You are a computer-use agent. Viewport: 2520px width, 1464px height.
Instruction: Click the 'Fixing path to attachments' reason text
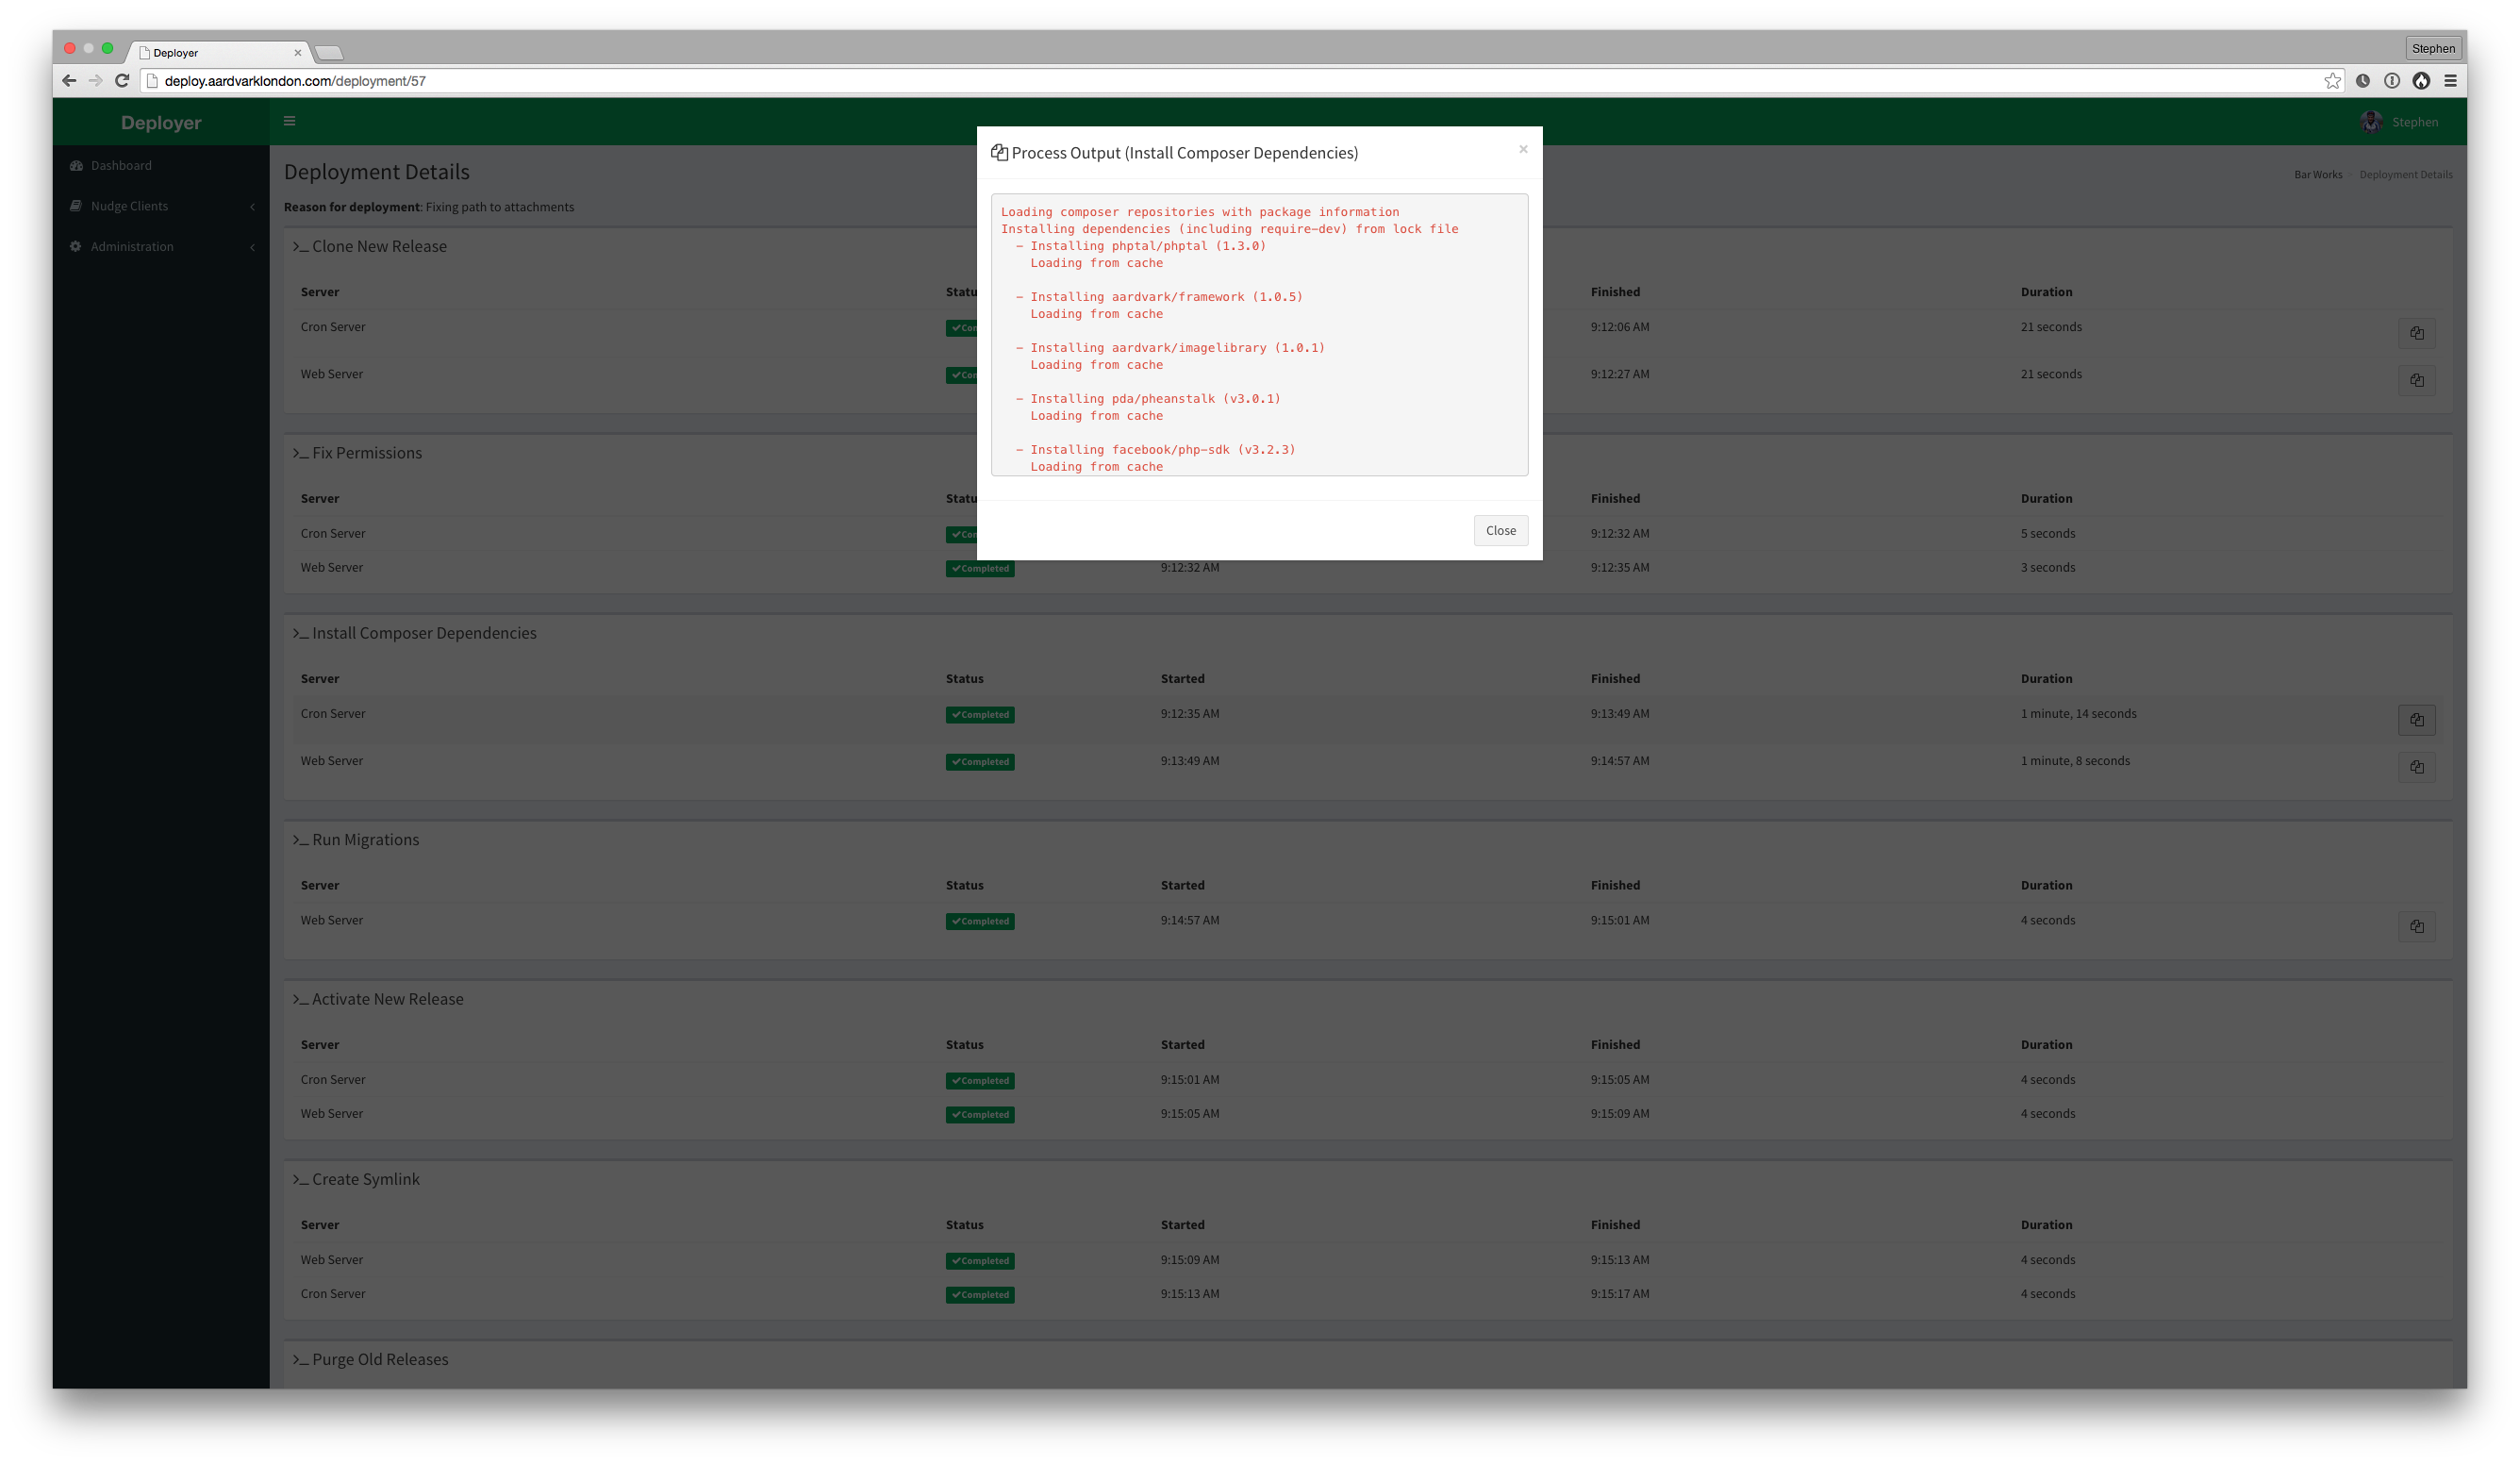[500, 208]
